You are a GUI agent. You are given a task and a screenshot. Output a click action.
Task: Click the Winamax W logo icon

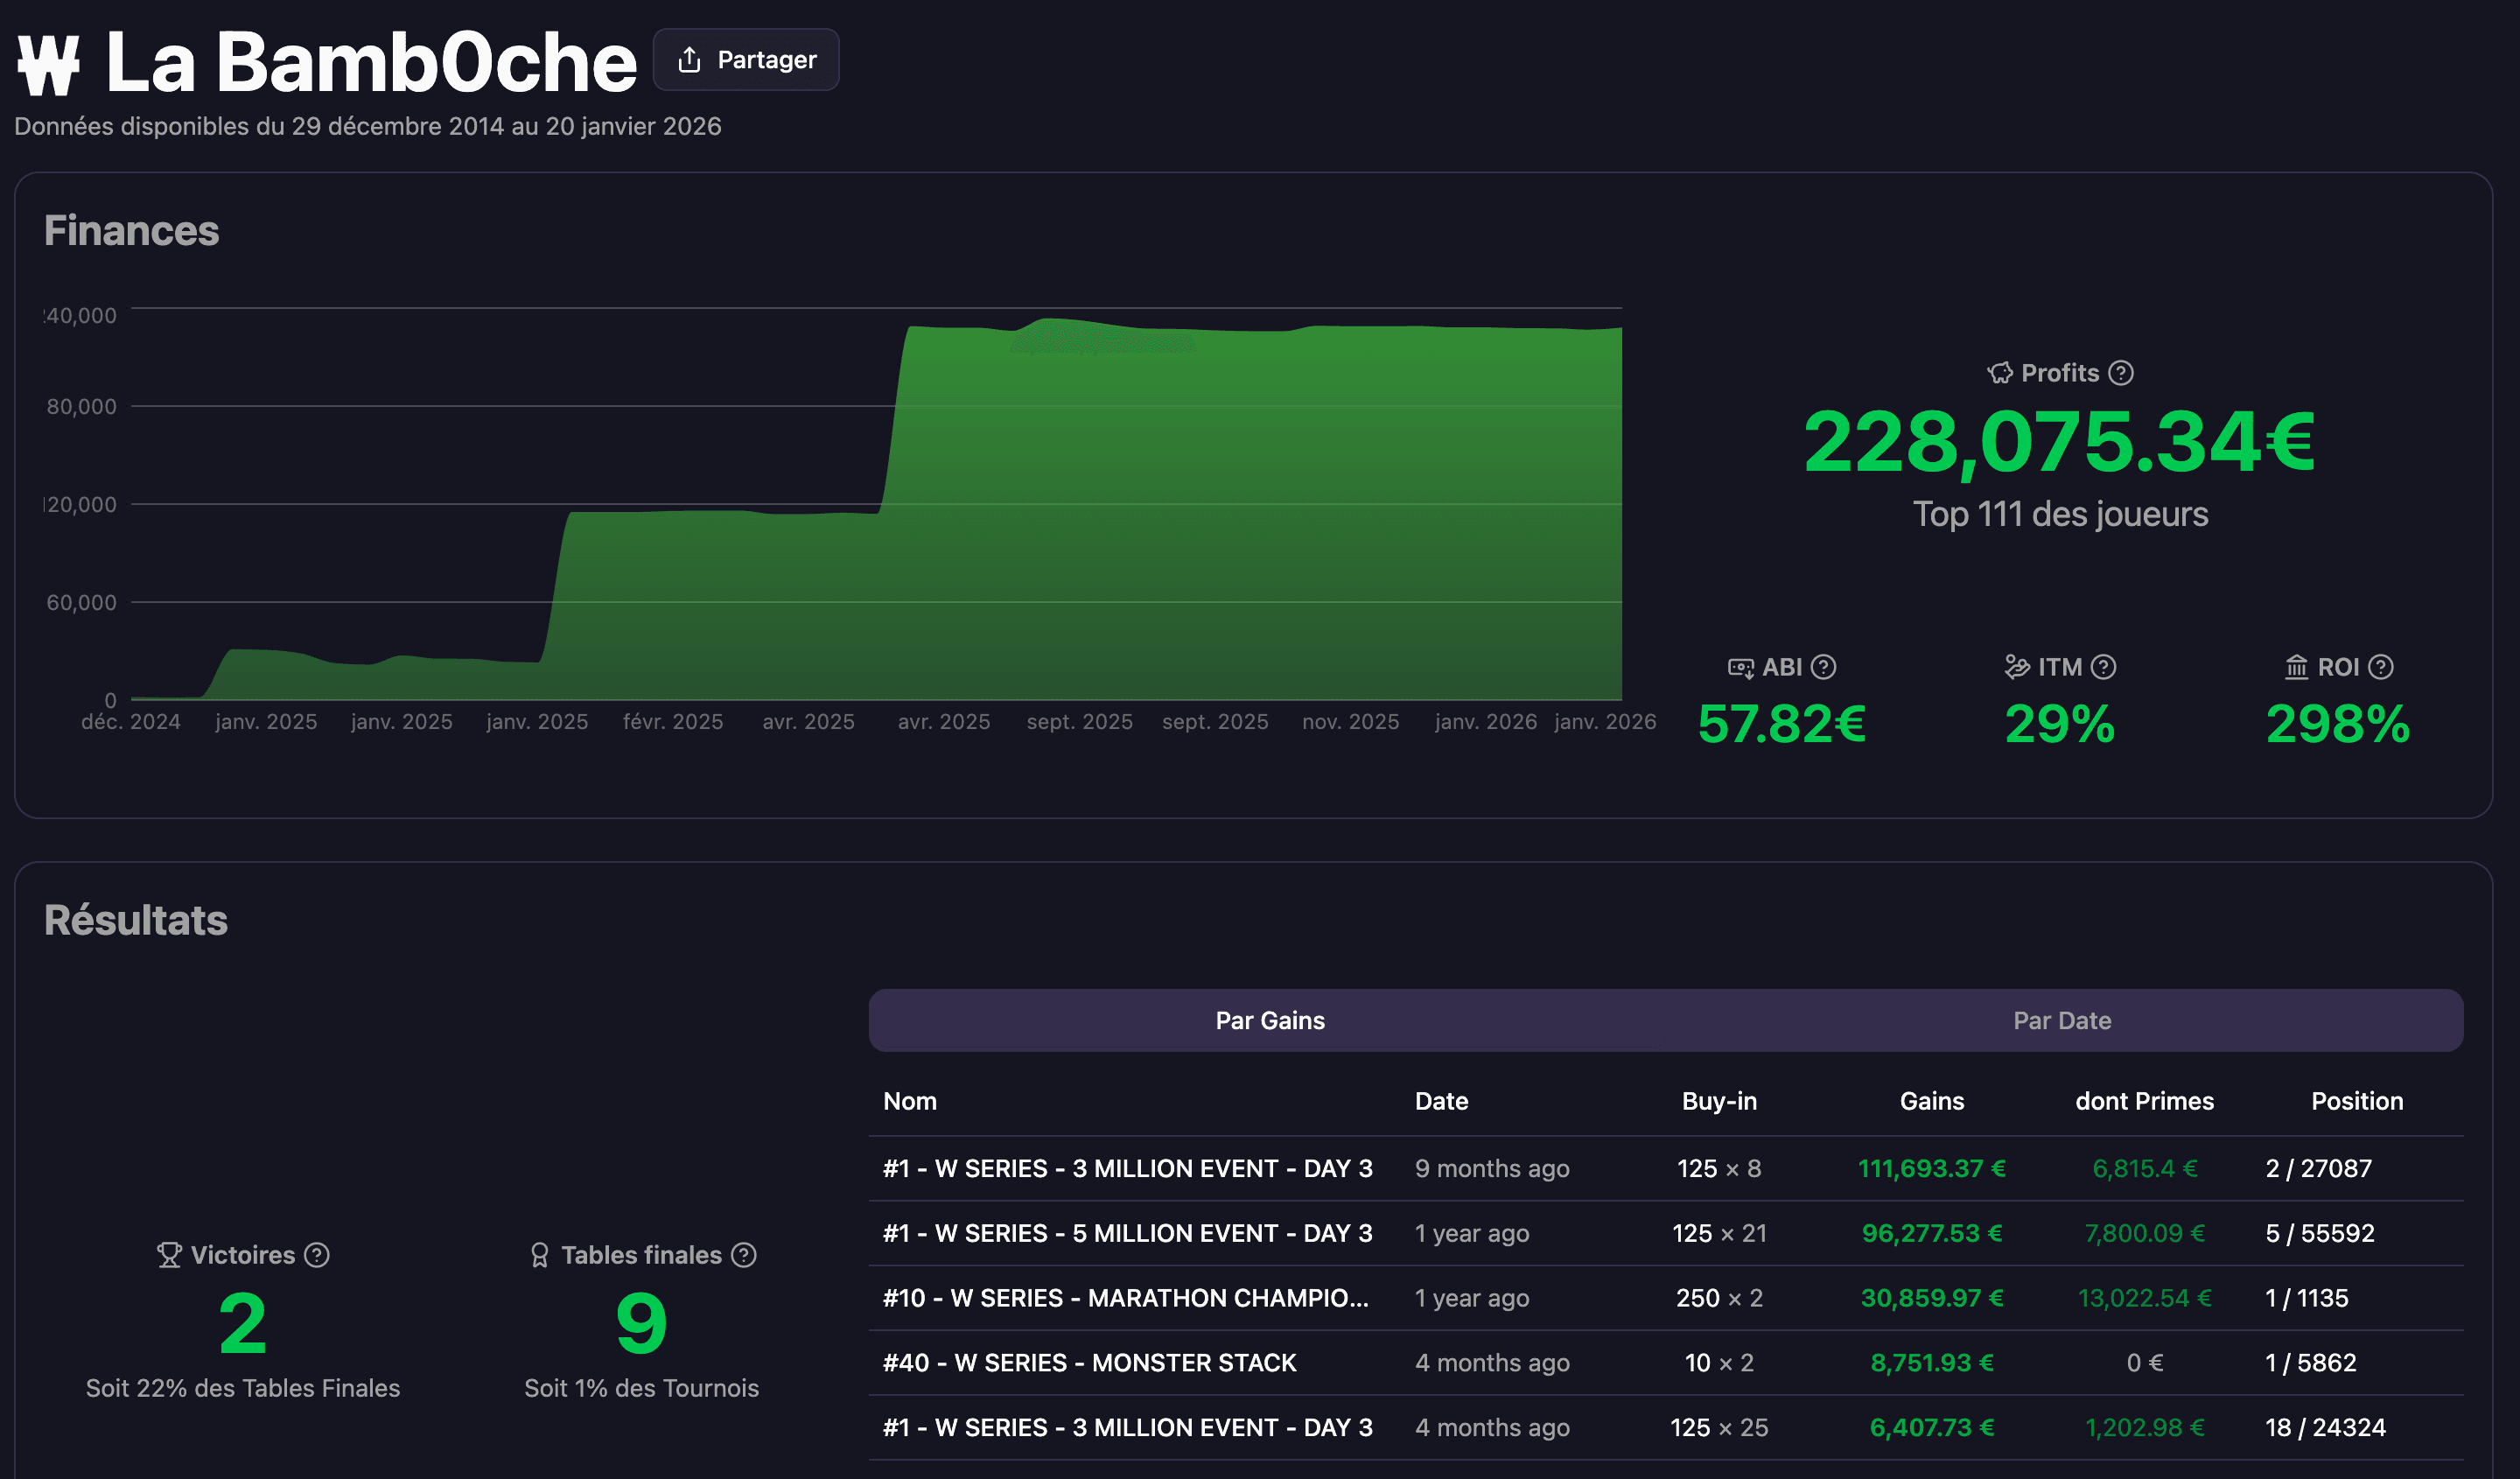tap(48, 65)
